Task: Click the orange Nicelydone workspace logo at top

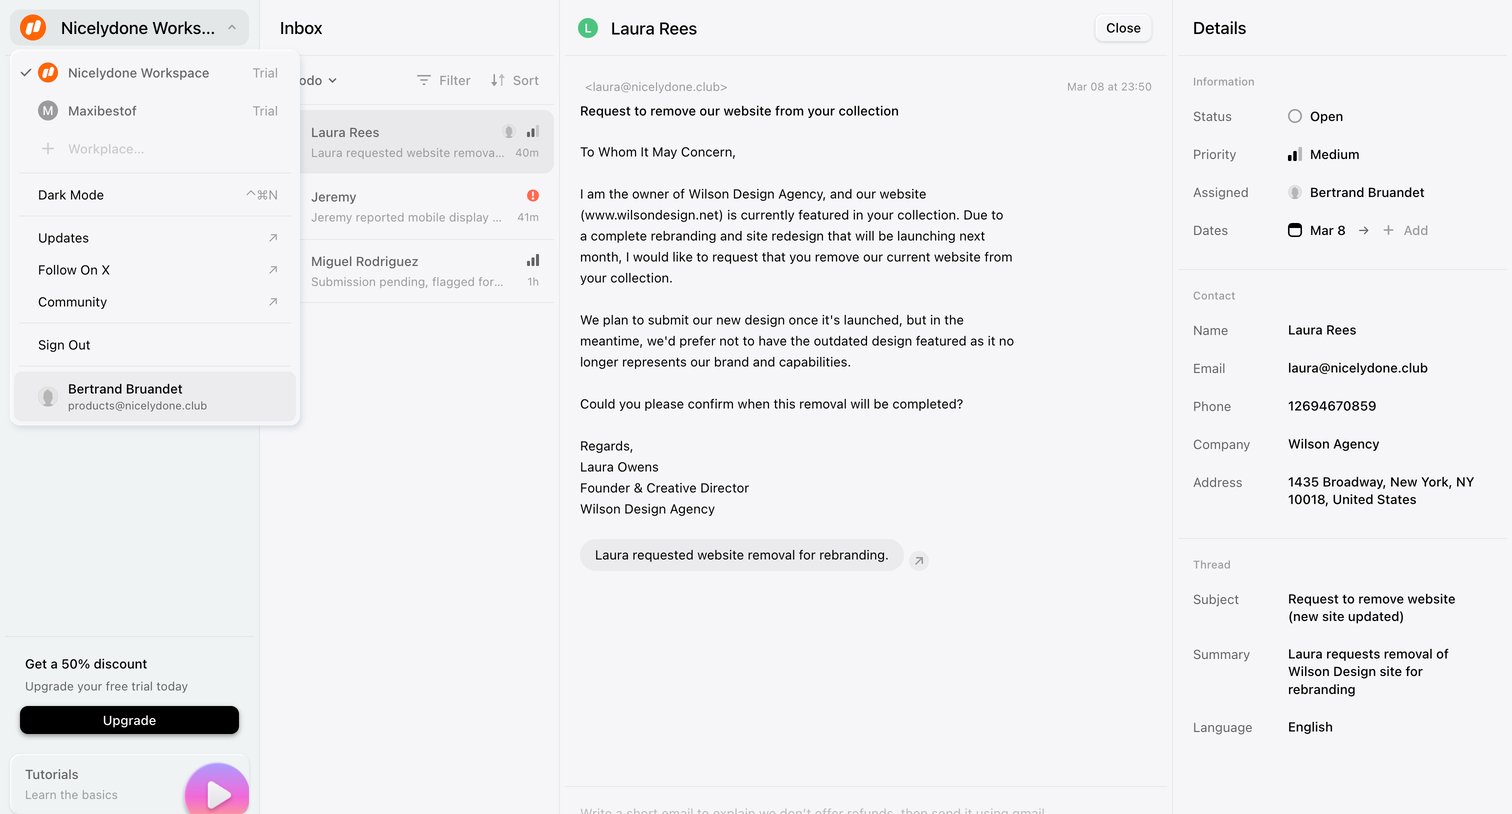Action: coord(33,28)
